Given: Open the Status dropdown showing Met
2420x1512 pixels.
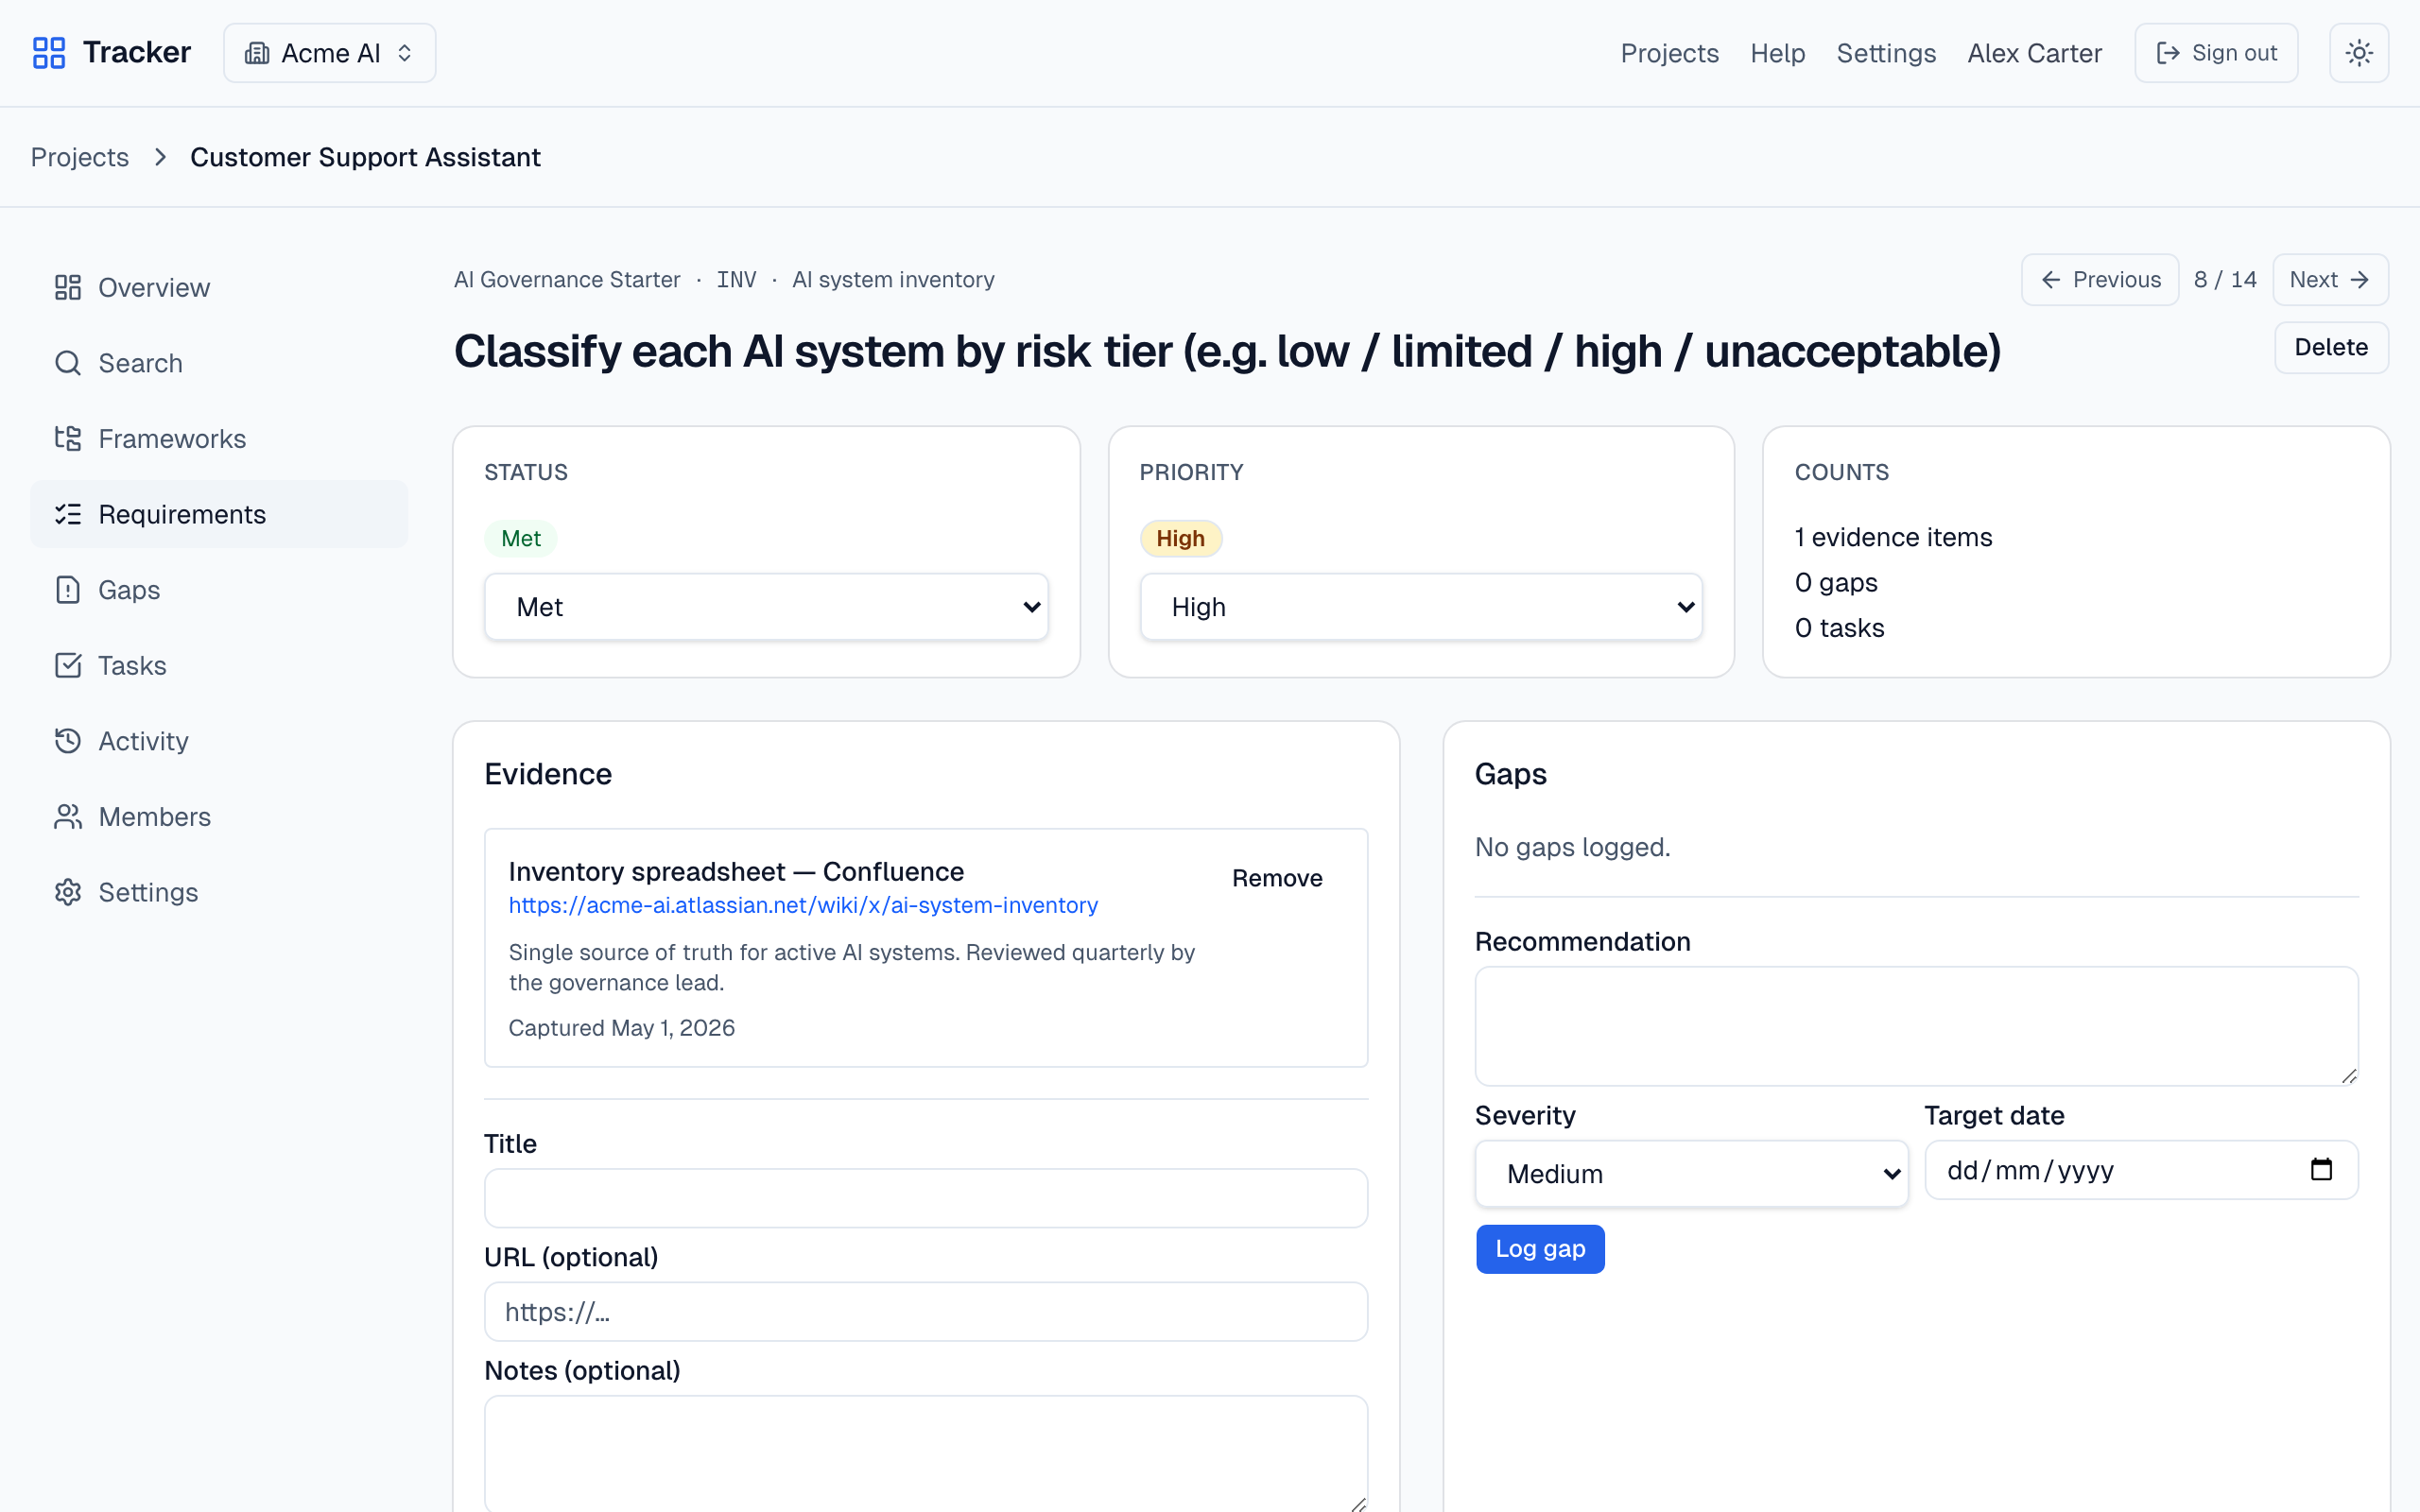Looking at the screenshot, I should pyautogui.click(x=767, y=607).
